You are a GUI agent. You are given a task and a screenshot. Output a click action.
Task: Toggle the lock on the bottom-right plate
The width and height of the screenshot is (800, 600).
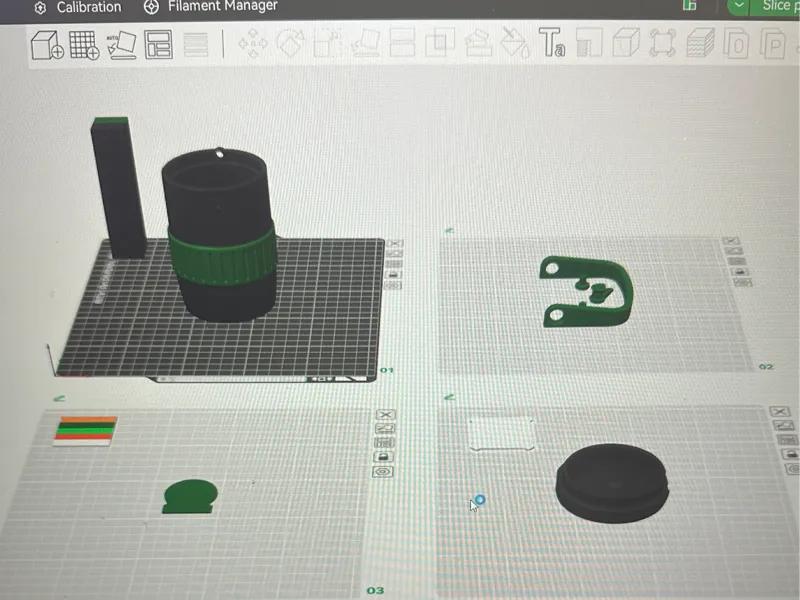pyautogui.click(x=791, y=454)
